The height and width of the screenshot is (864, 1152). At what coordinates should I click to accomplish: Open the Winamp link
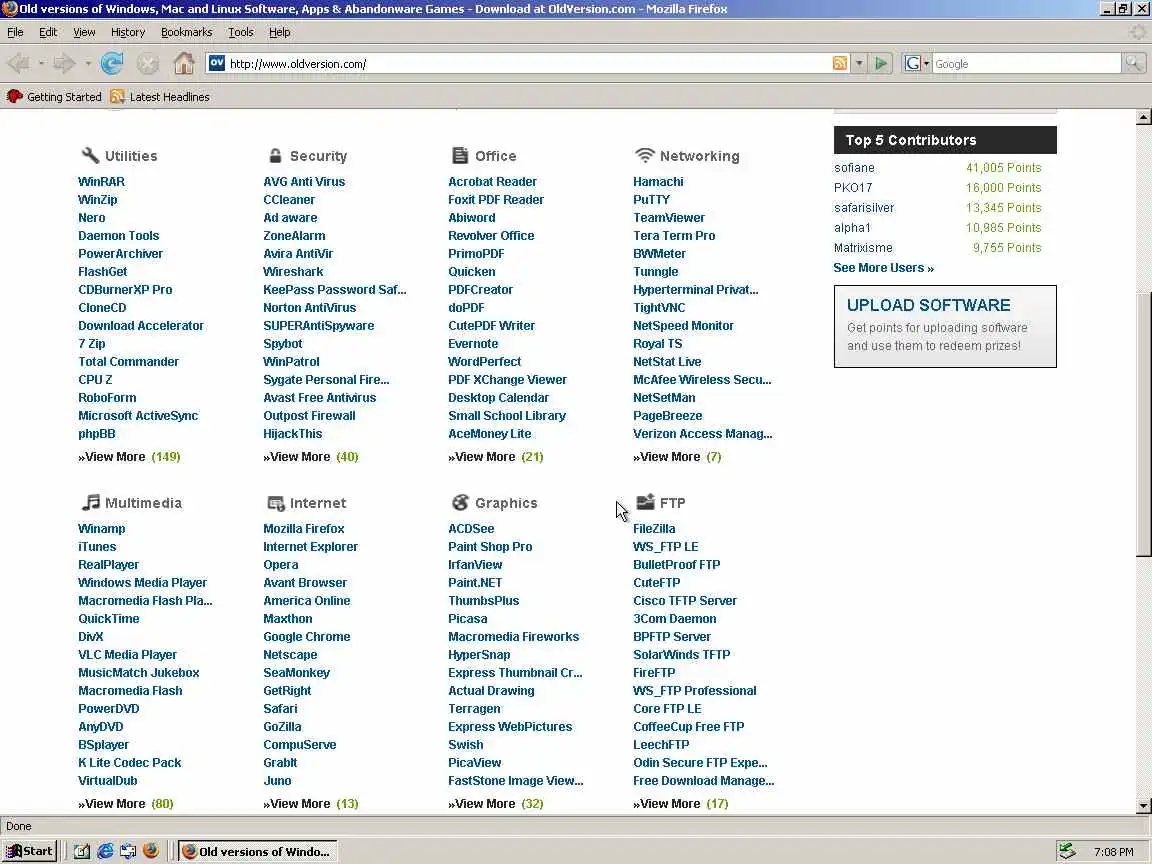(101, 528)
